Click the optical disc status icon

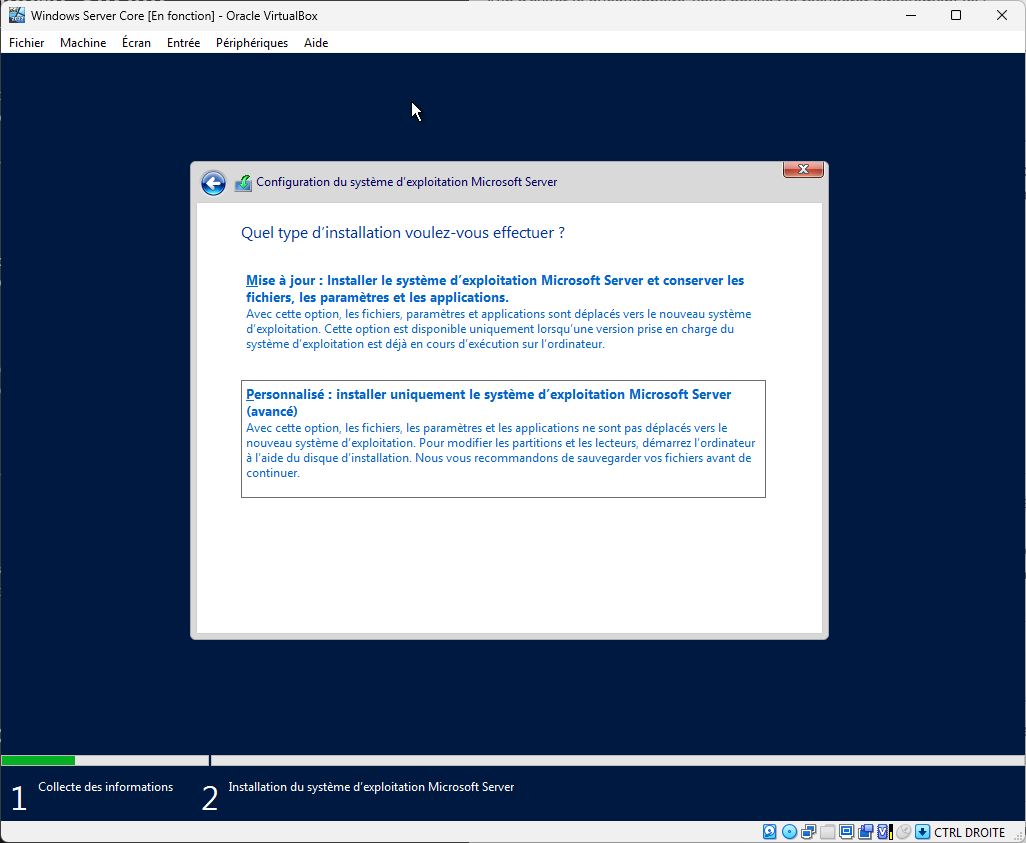[x=789, y=832]
